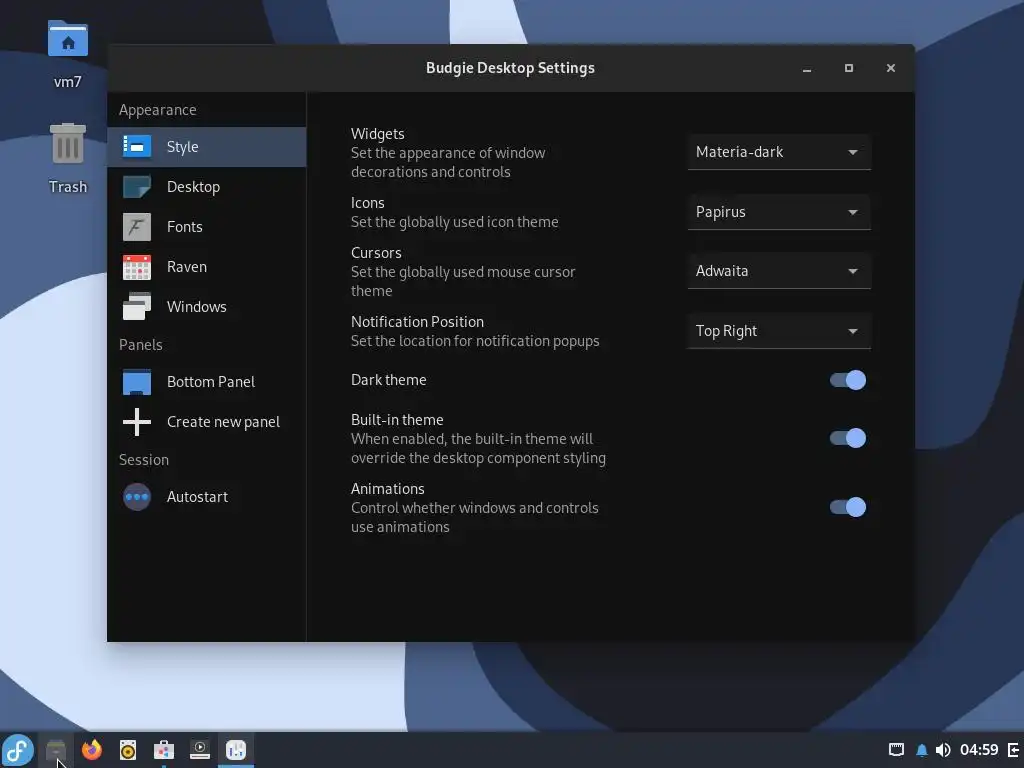This screenshot has width=1024, height=768.
Task: Open the Fedora application menu
Action: coord(18,750)
